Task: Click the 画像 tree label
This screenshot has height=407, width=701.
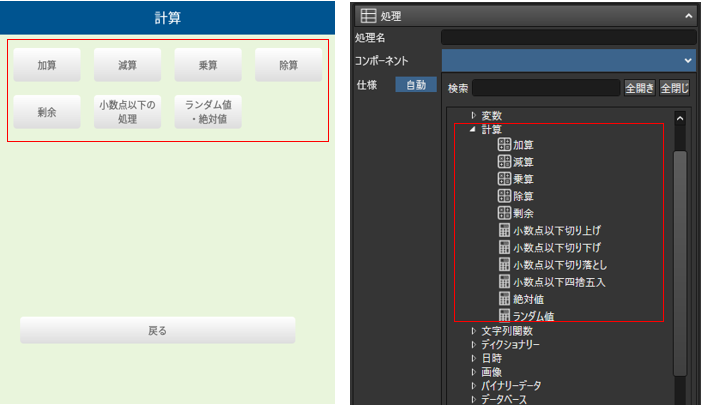Action: [x=491, y=372]
